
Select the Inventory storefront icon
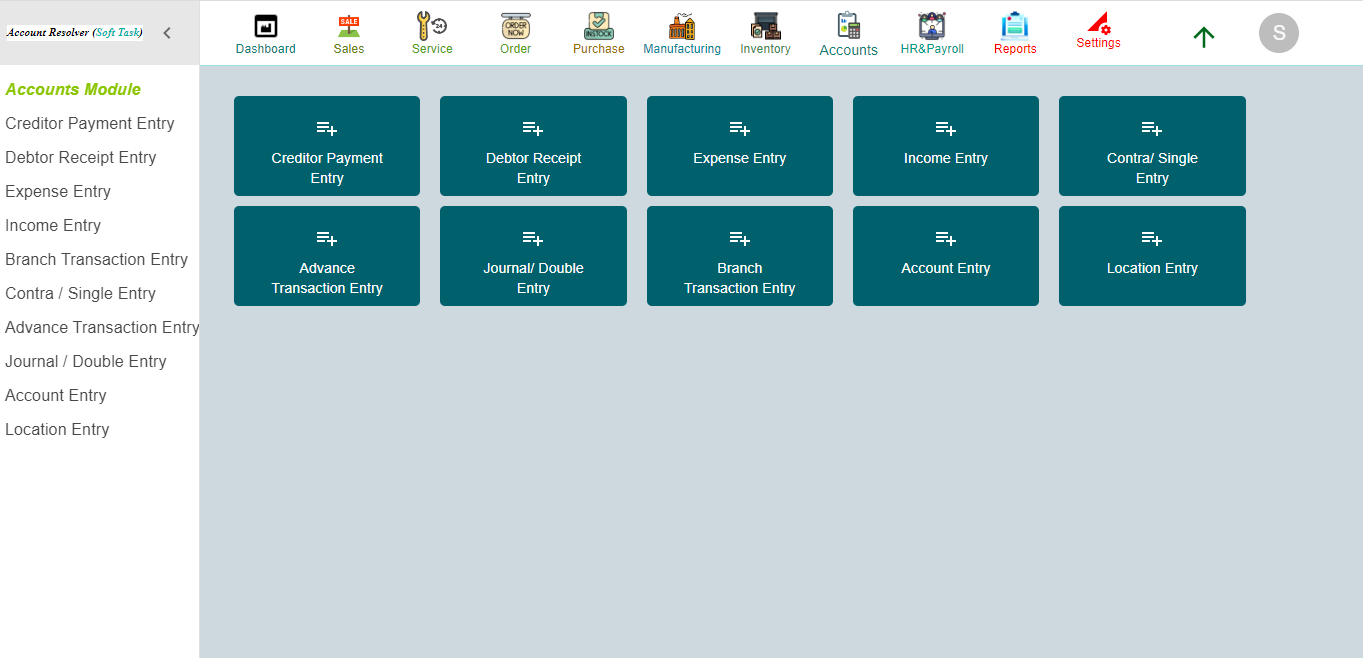point(765,32)
